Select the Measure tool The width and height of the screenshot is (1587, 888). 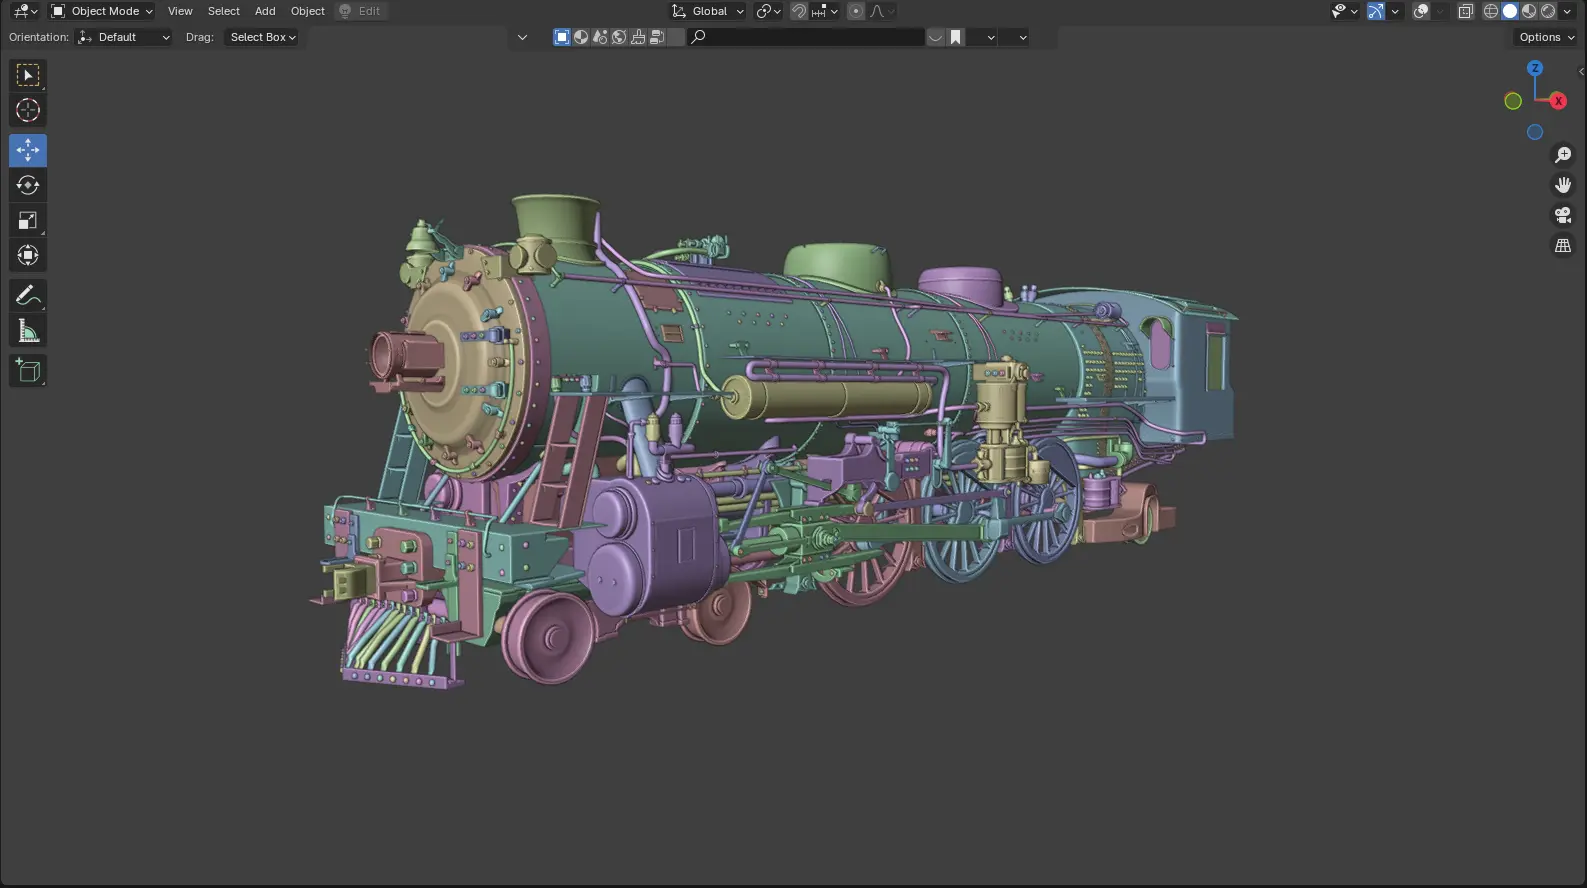click(28, 331)
